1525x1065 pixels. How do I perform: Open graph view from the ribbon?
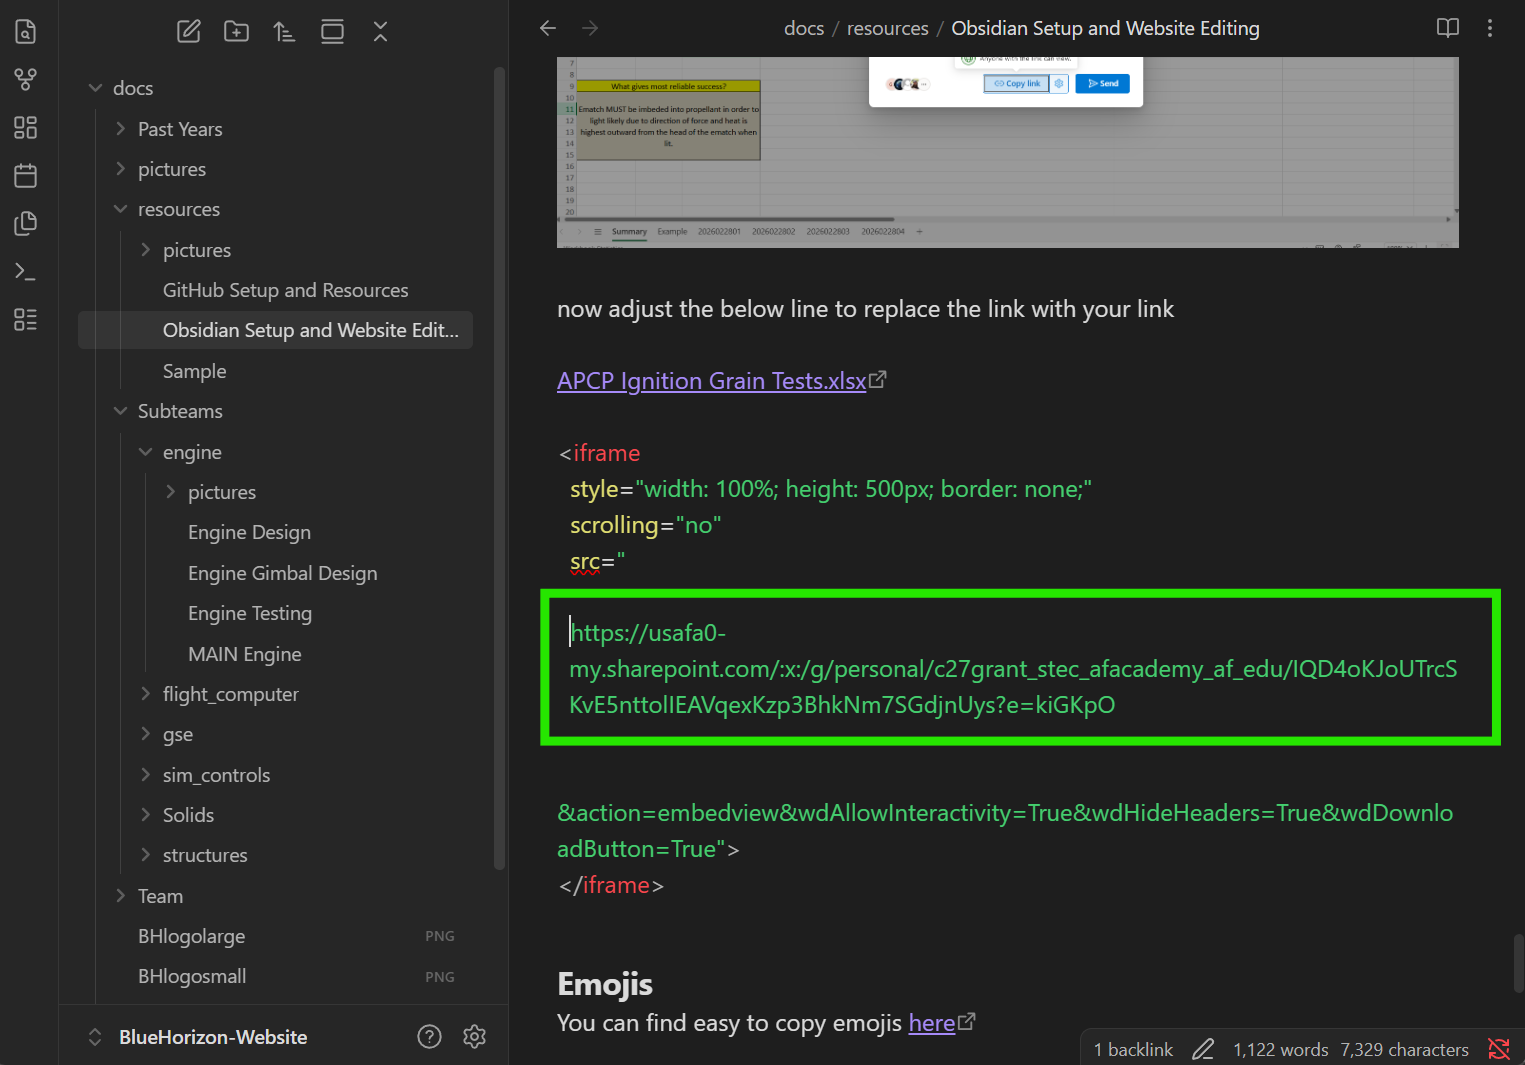[x=26, y=79]
